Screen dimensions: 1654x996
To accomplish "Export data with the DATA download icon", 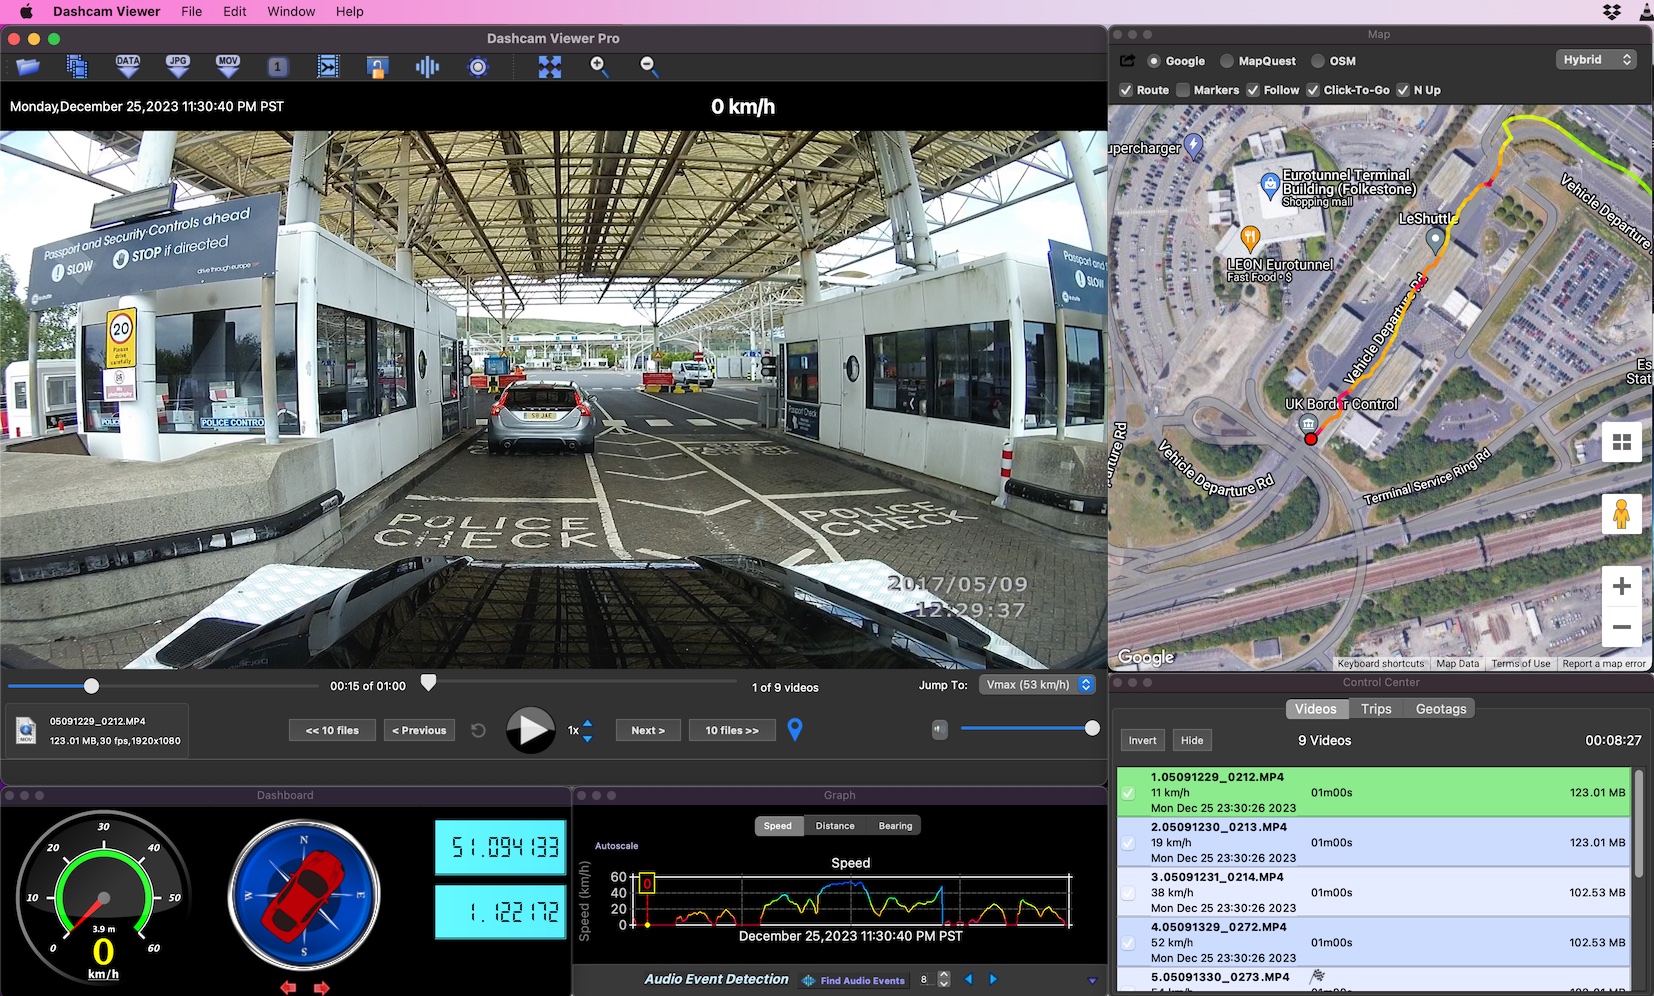I will click(128, 67).
